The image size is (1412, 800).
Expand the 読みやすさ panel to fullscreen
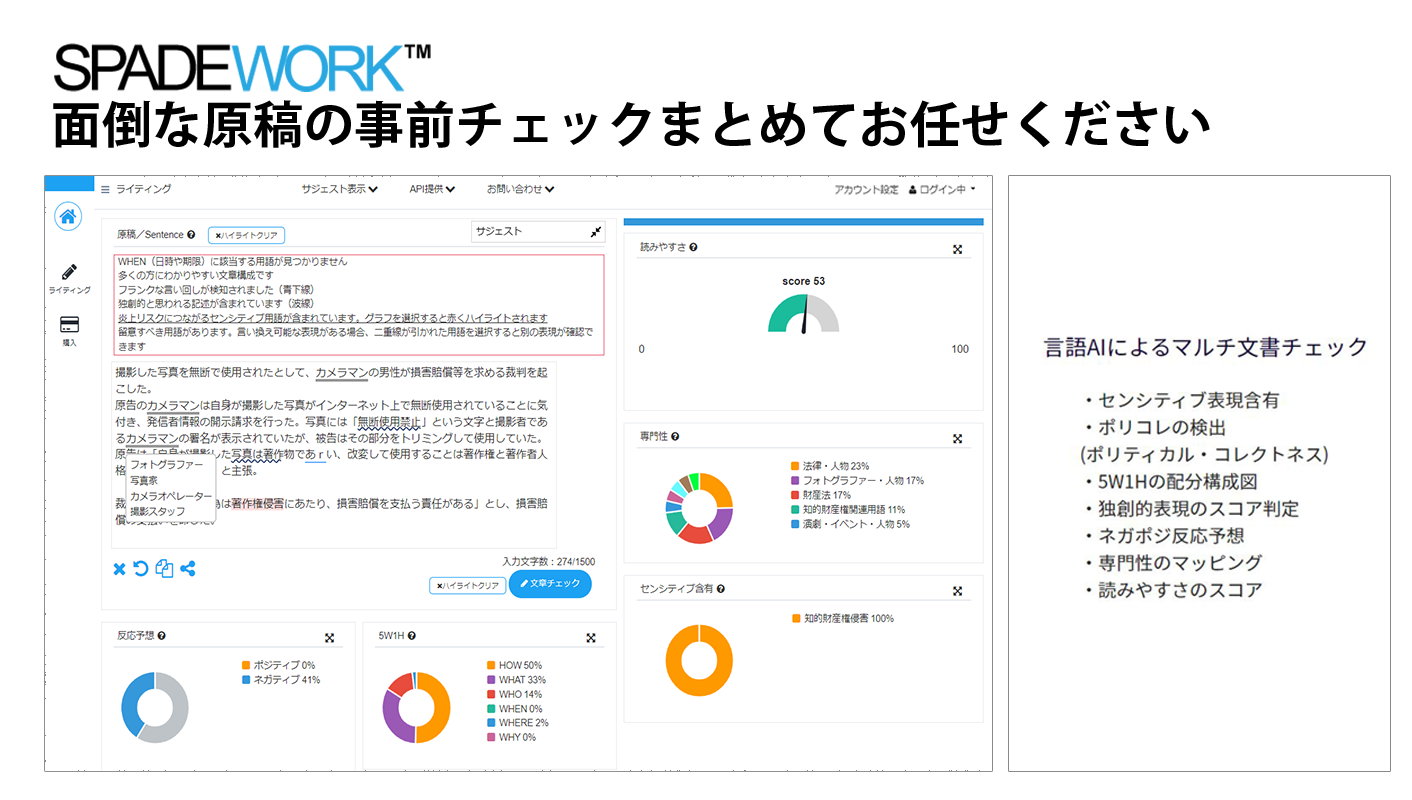tap(957, 249)
